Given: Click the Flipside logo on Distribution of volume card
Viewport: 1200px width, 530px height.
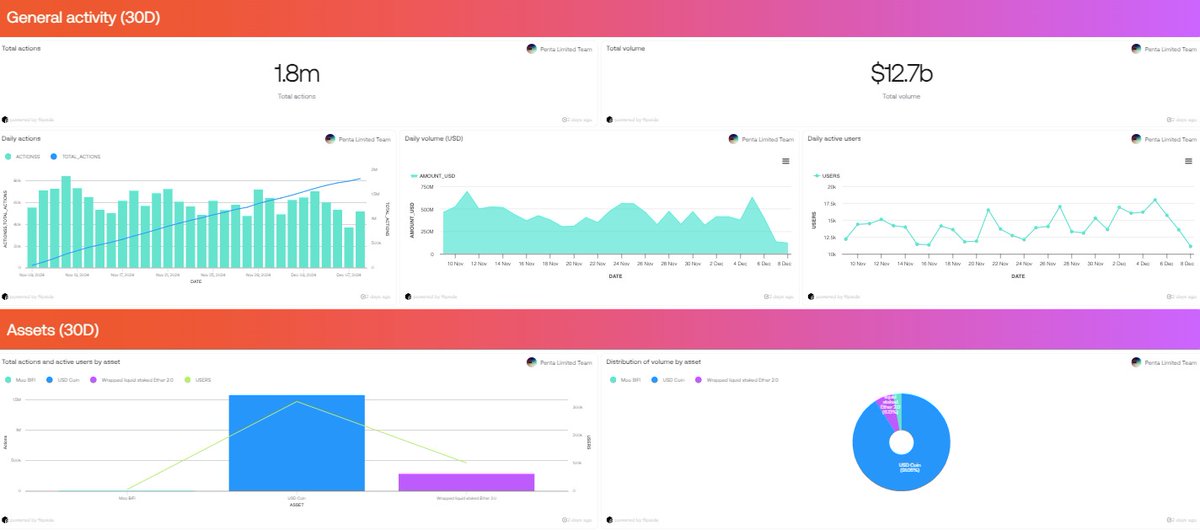Looking at the screenshot, I should [x=608, y=520].
